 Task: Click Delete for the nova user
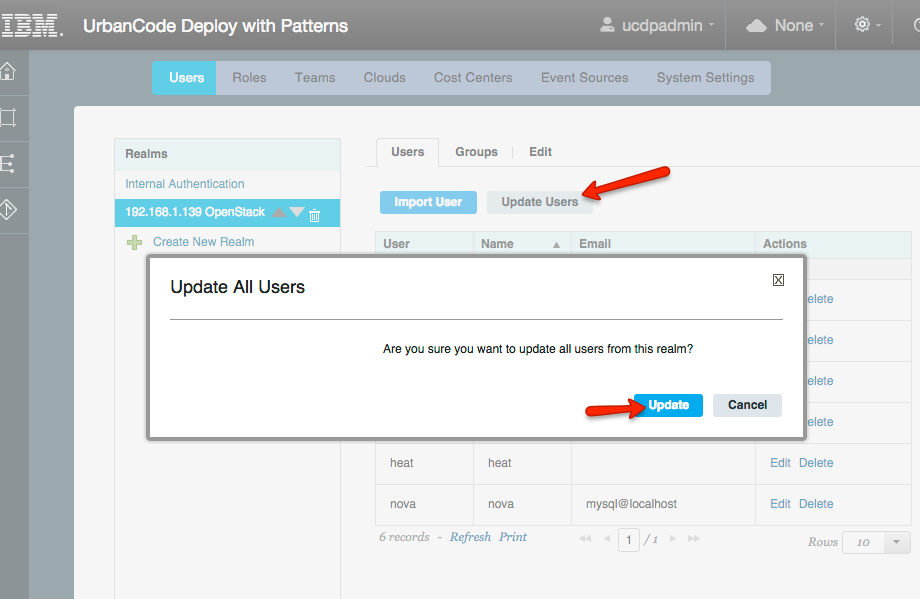point(816,504)
